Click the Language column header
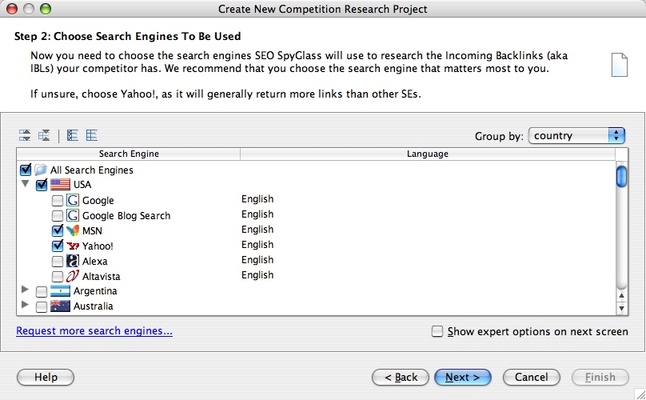The image size is (646, 400). coord(428,154)
